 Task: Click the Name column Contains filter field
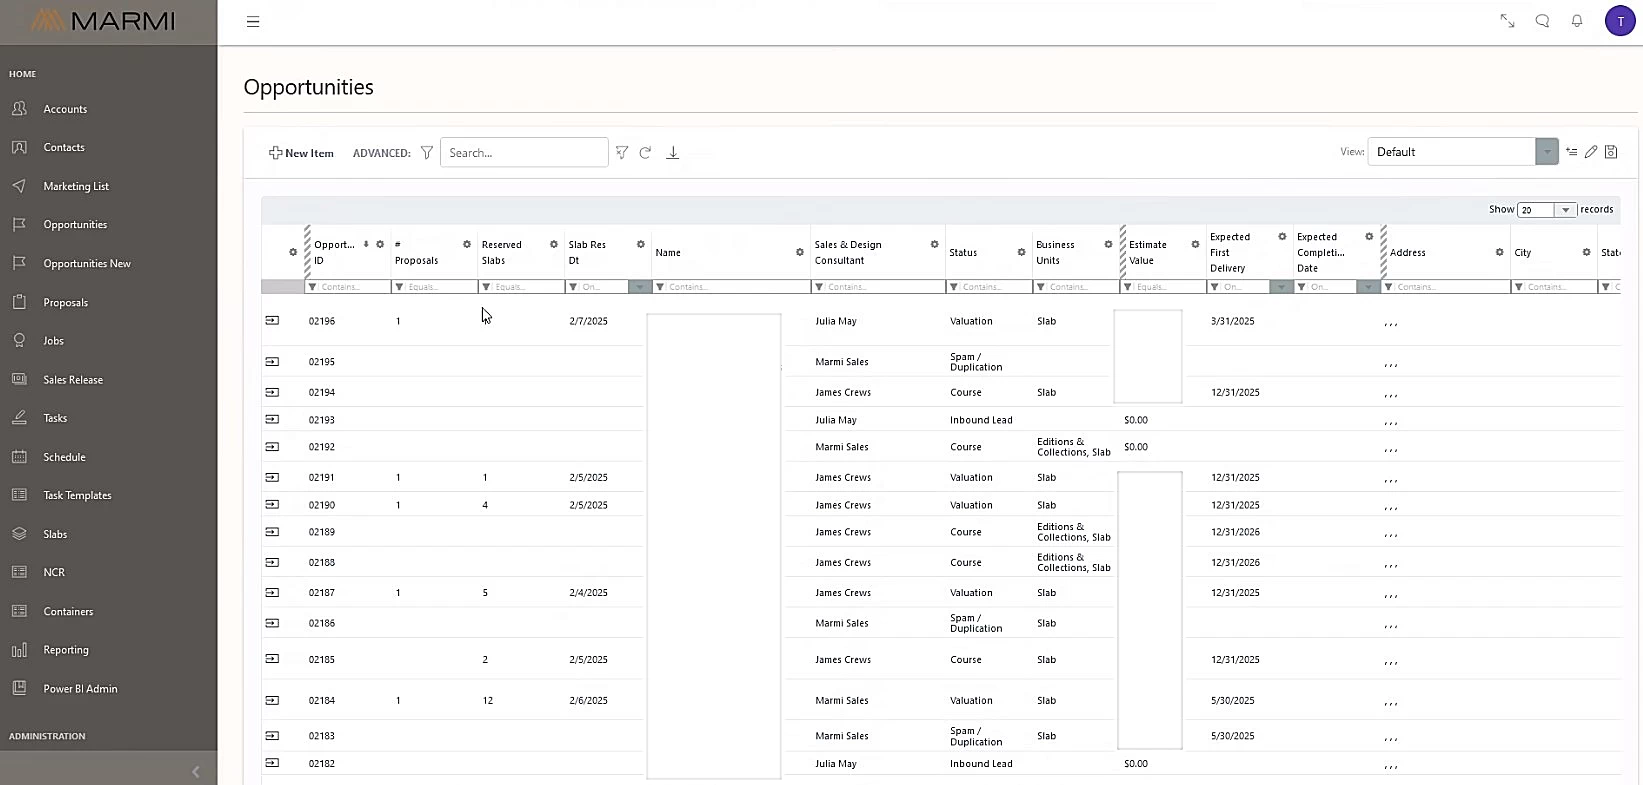click(737, 287)
